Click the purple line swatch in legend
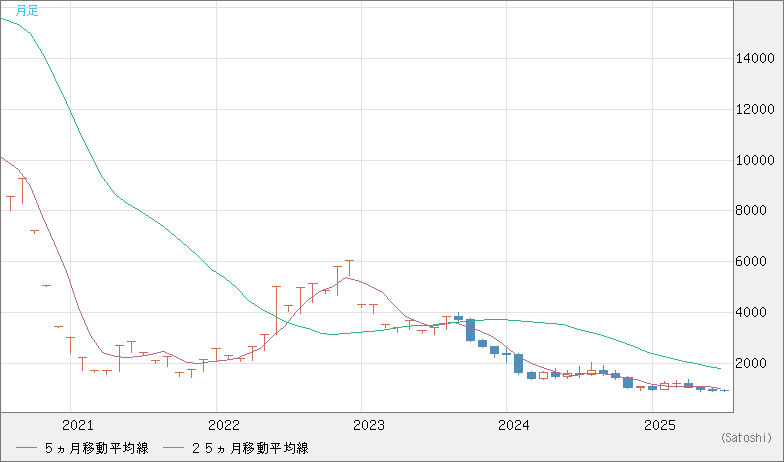This screenshot has width=784, height=462. (26, 448)
